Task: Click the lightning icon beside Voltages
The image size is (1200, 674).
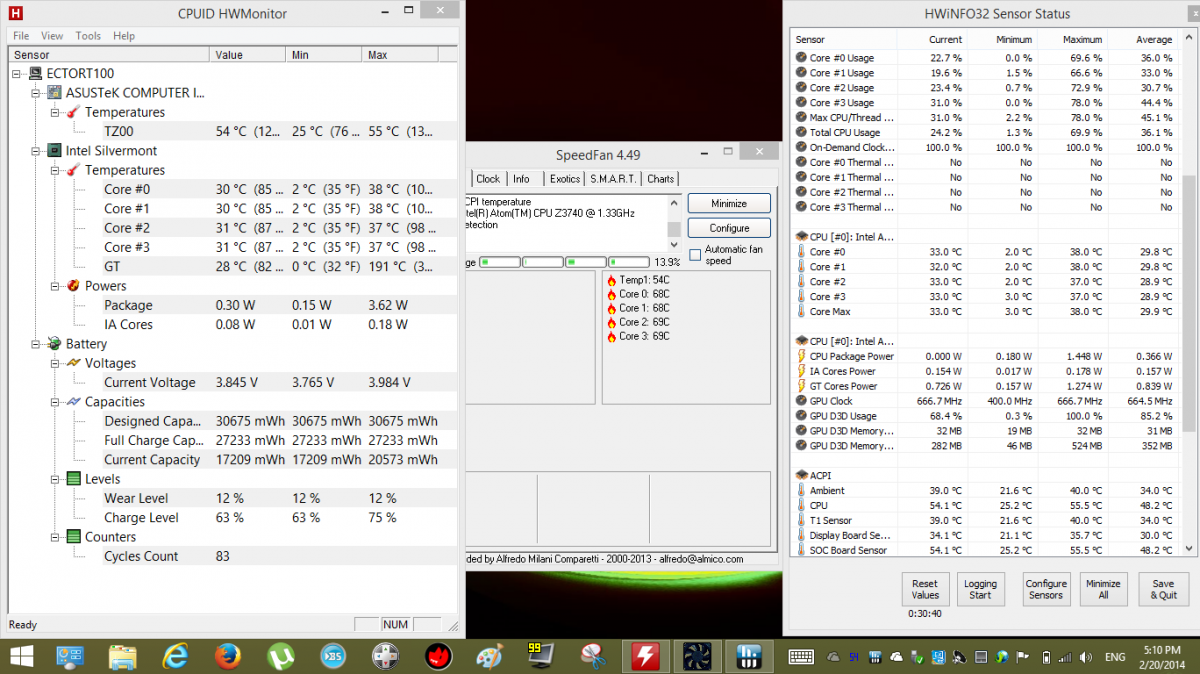Action: (74, 363)
